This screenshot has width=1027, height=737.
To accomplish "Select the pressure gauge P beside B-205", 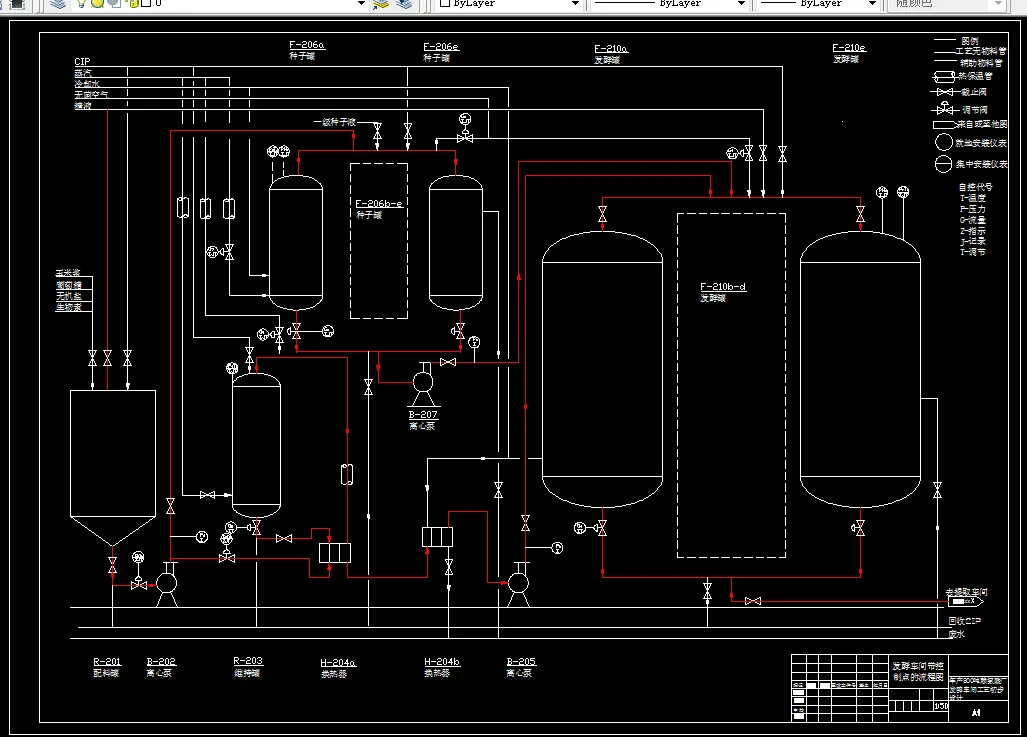I will point(557,548).
